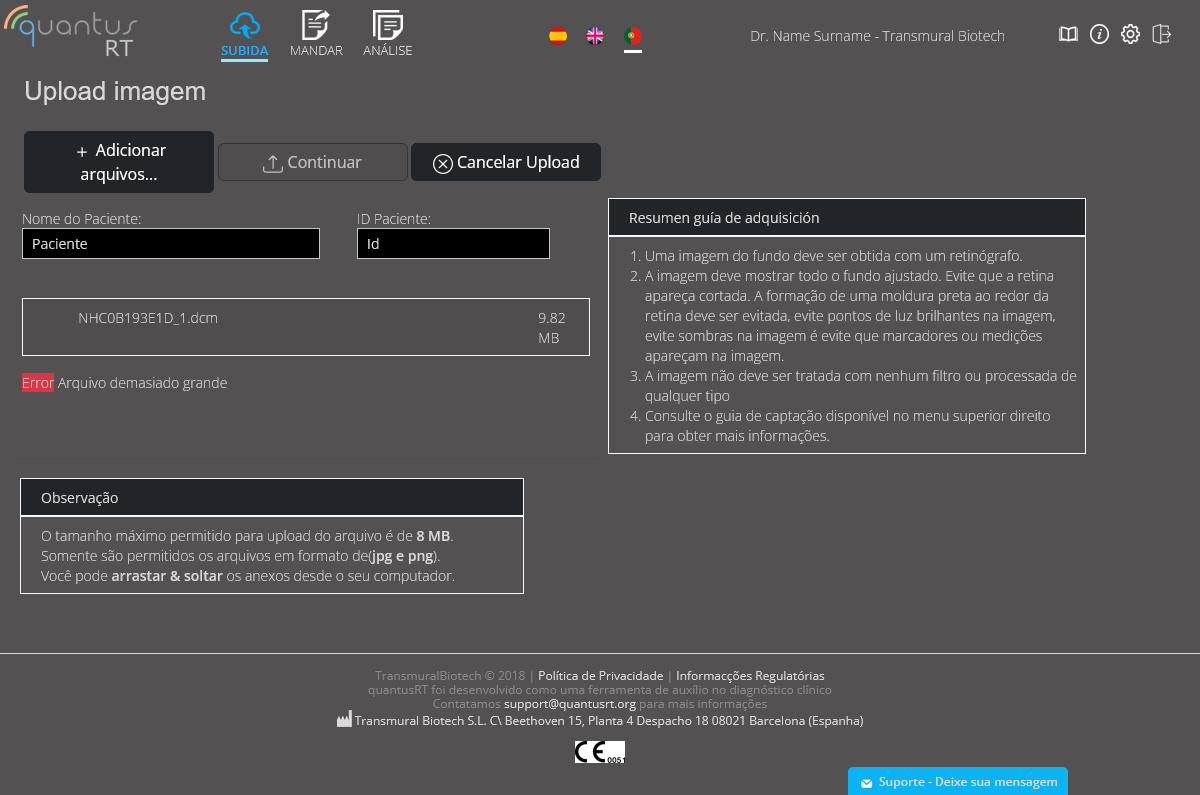Open the Subida upload tab
Viewport: 1200px width, 795px height.
(244, 35)
